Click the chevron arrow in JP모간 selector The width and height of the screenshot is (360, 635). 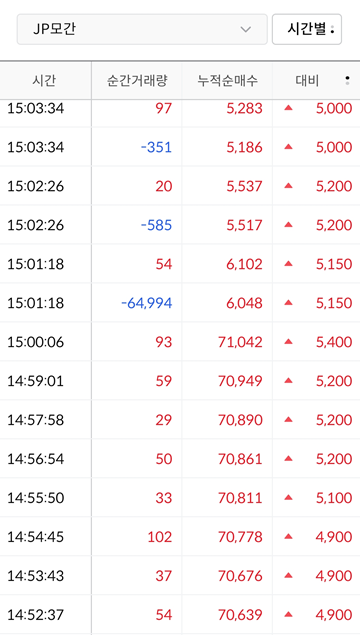pyautogui.click(x=245, y=30)
